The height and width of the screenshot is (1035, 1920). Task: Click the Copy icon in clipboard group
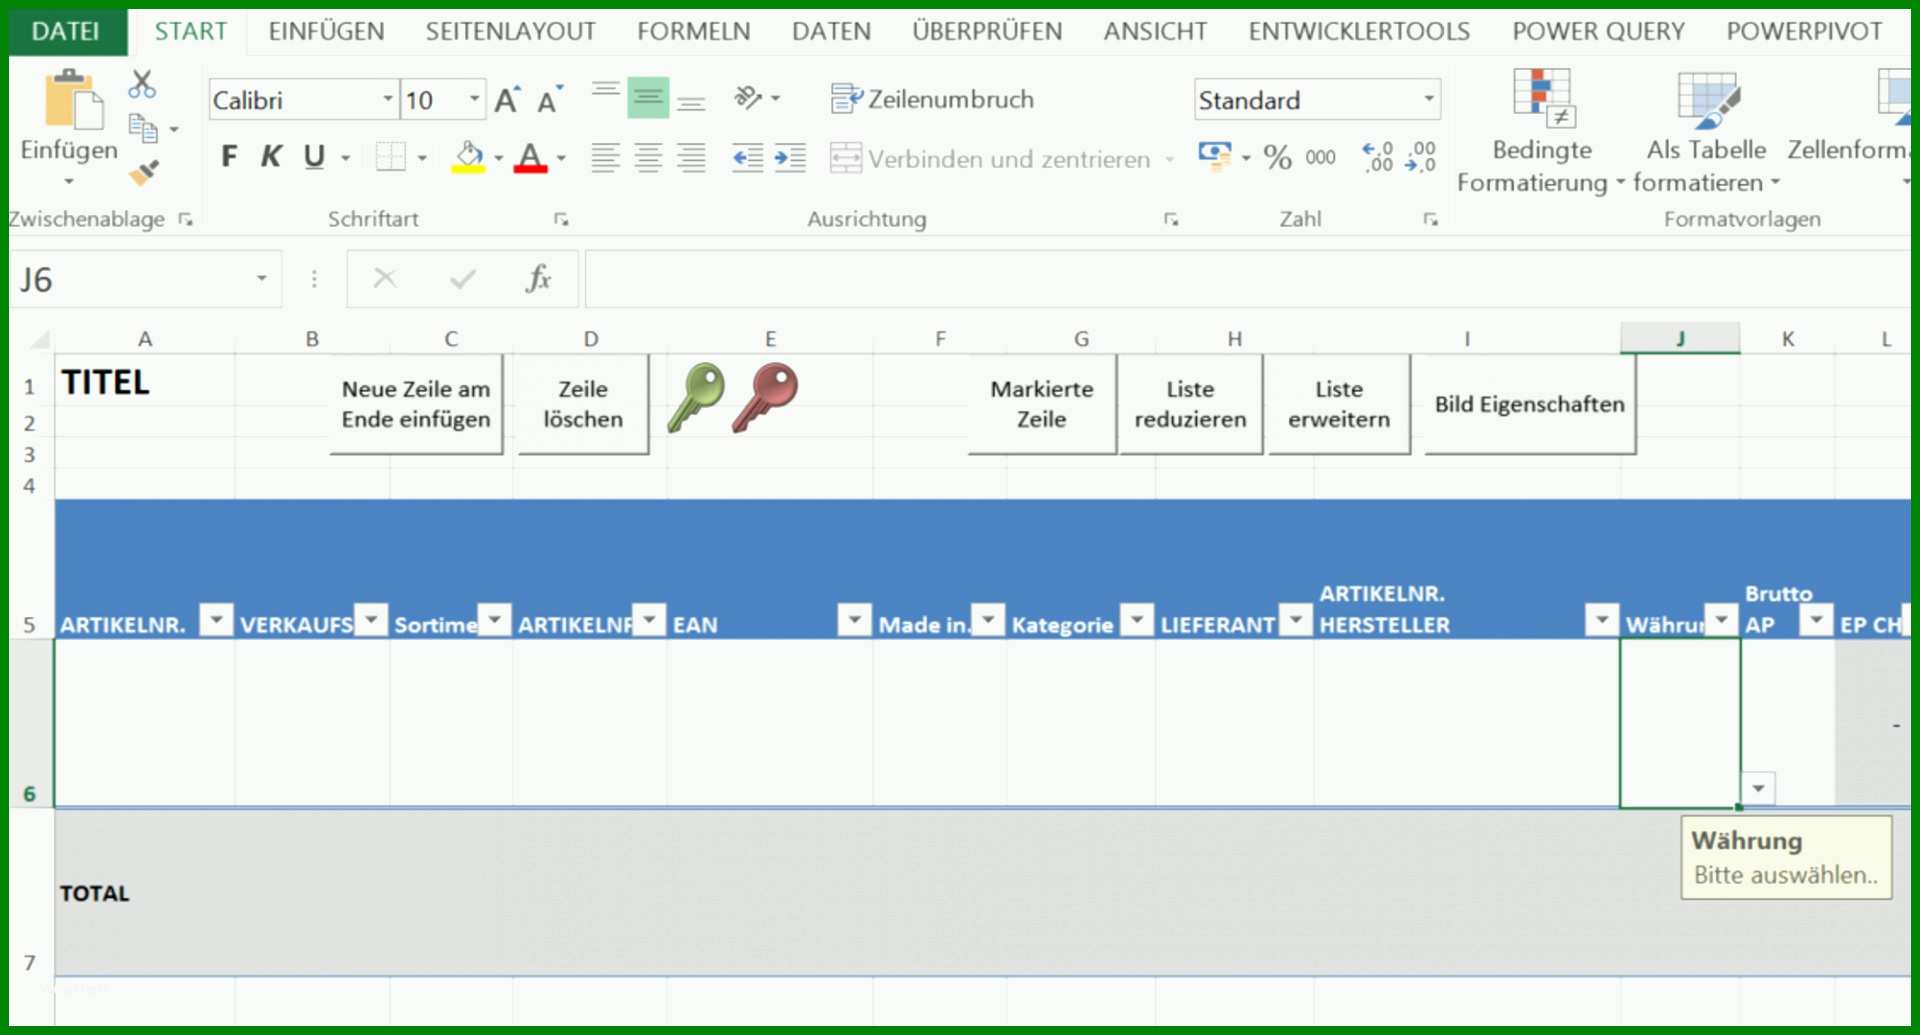pyautogui.click(x=143, y=128)
